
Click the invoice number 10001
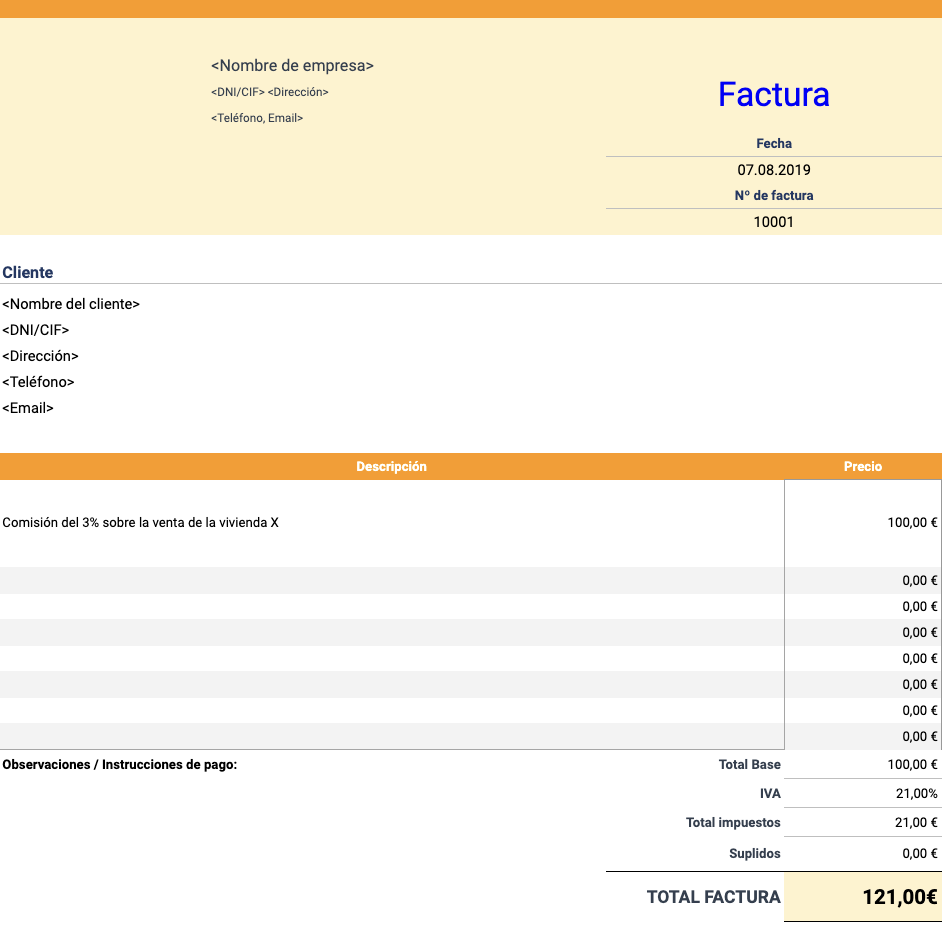coord(773,221)
